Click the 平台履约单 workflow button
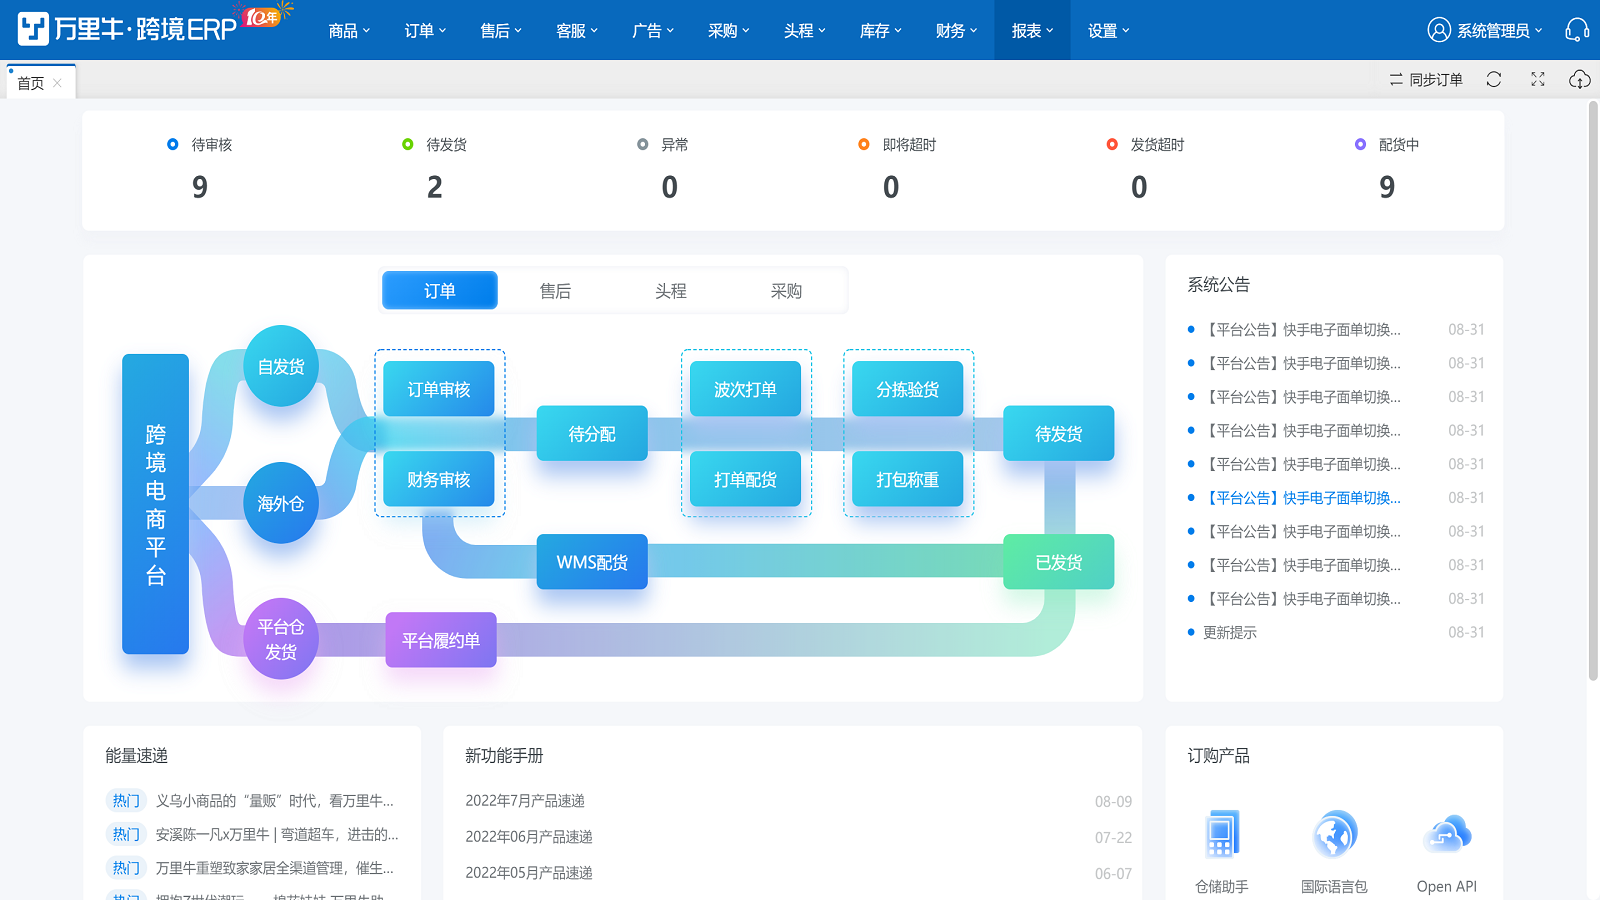This screenshot has width=1600, height=900. click(x=441, y=640)
